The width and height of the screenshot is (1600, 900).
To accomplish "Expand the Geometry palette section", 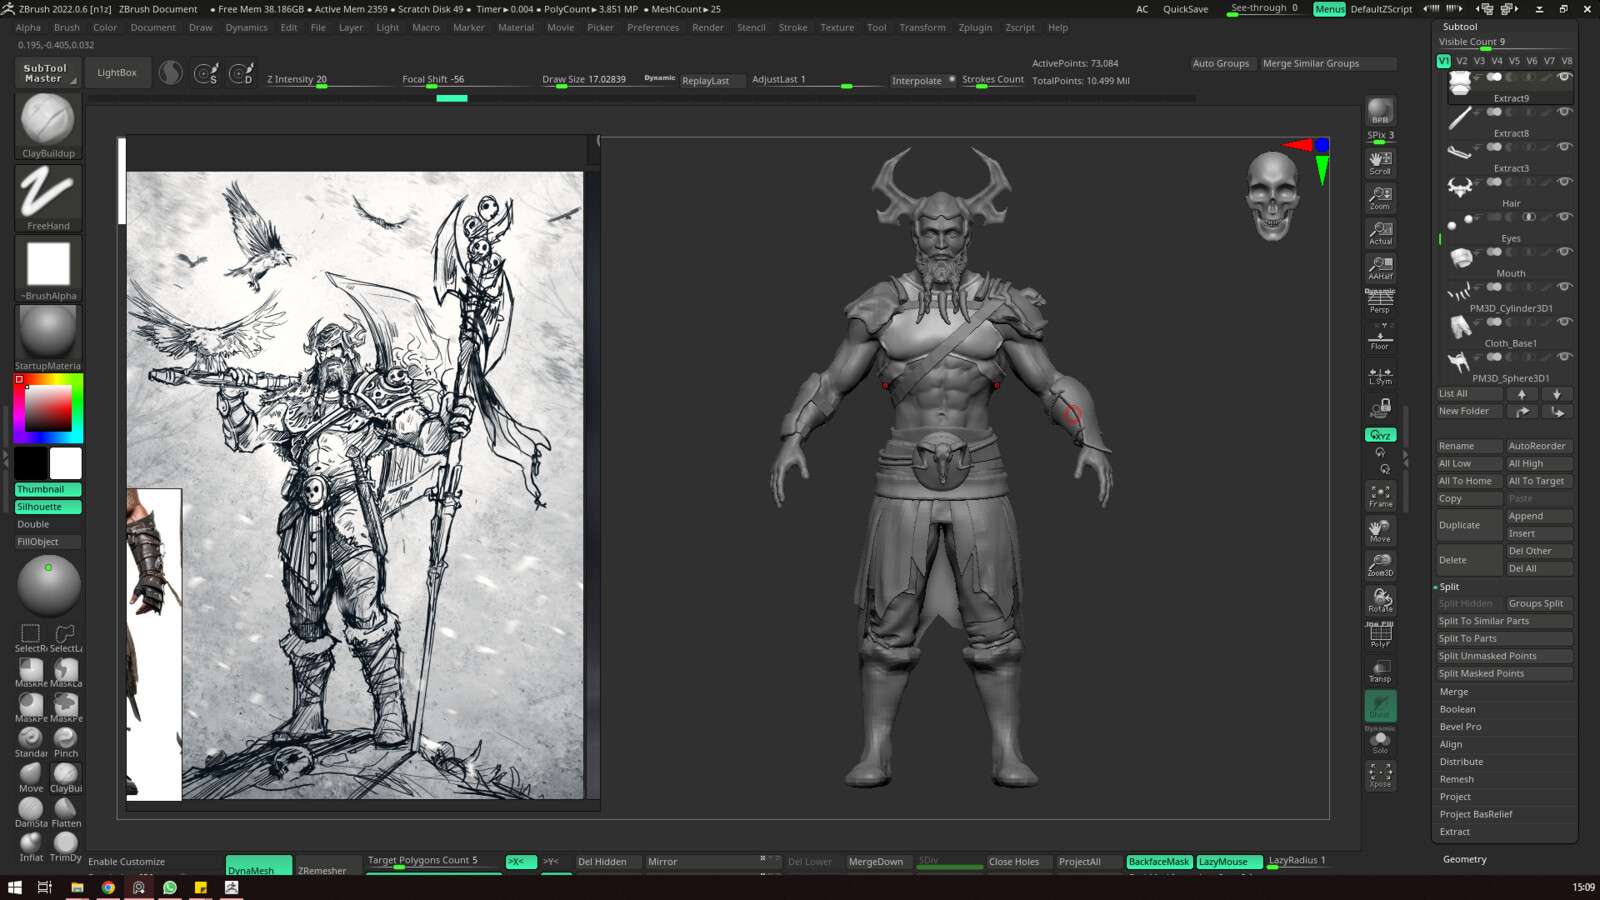I will pos(1465,860).
